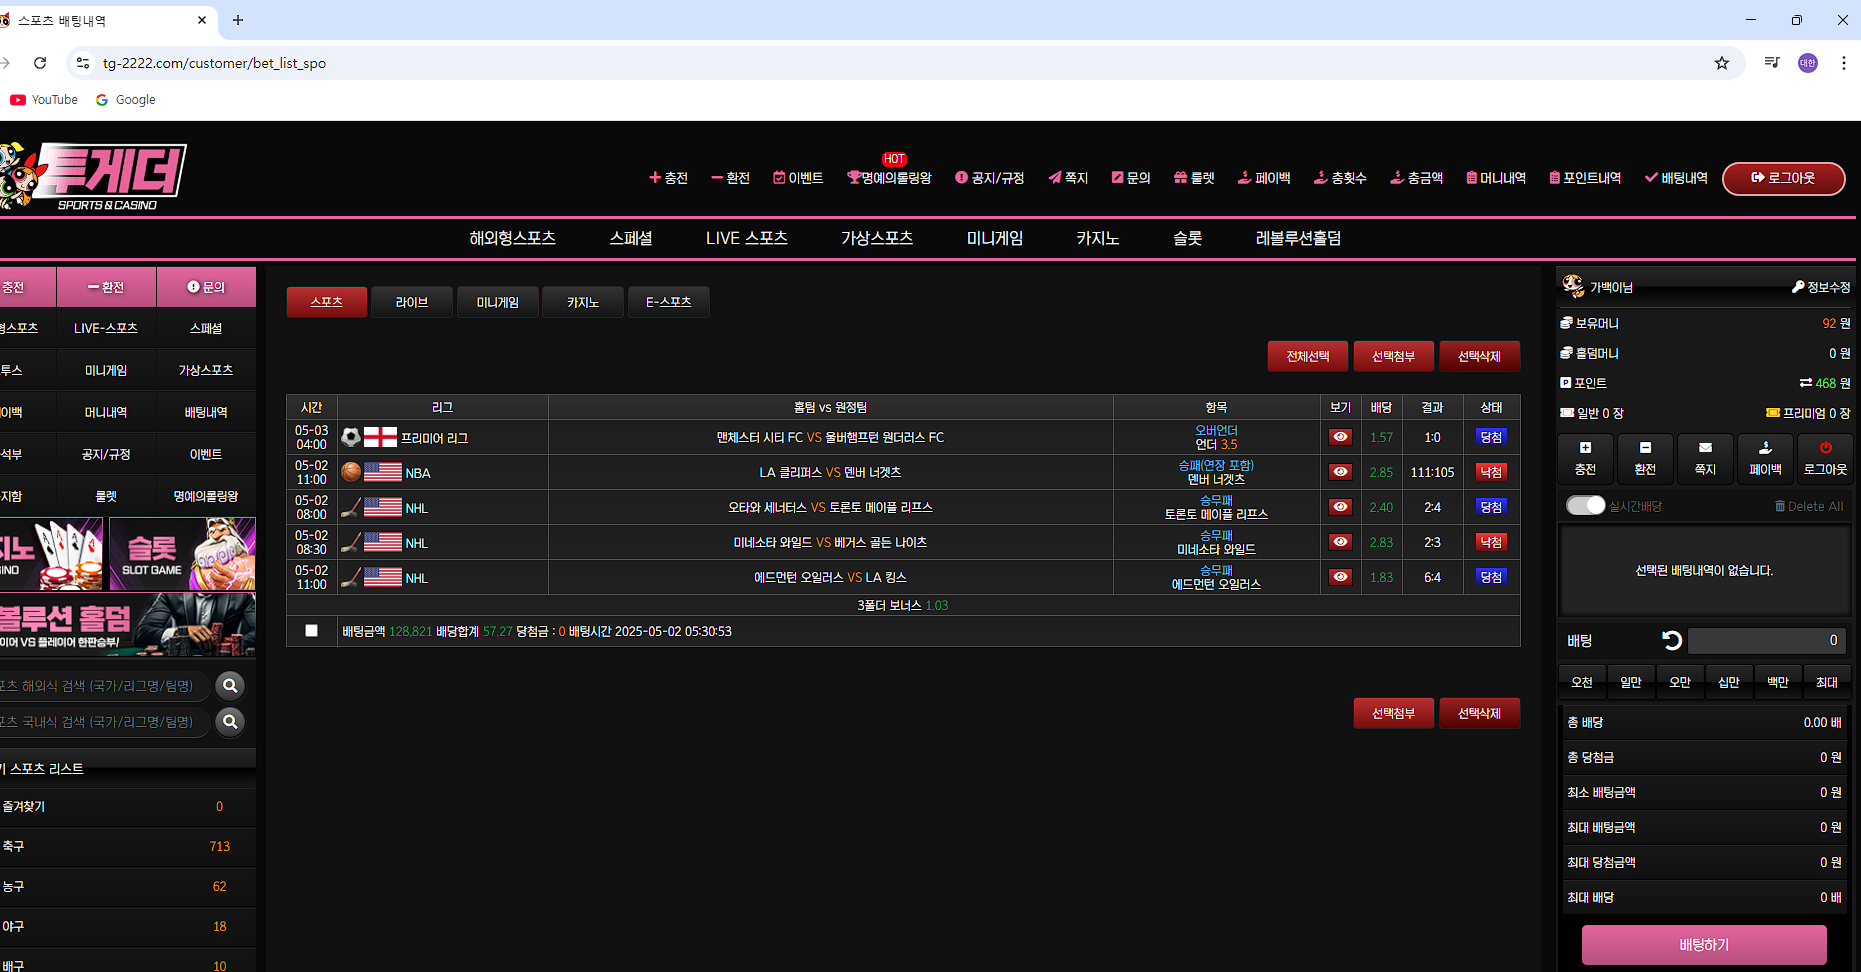The image size is (1861, 972).
Task: Click upper 선택첨부 button above table
Action: click(1393, 356)
